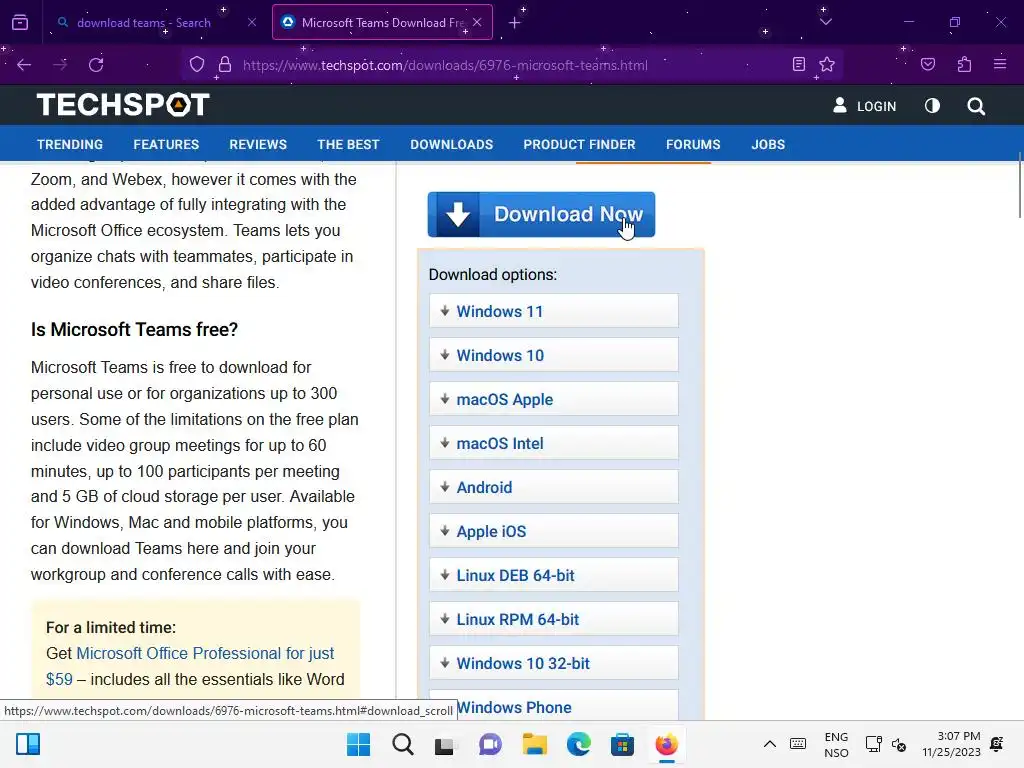The image size is (1024, 768).
Task: Open FEATURES nav item
Action: pos(166,144)
